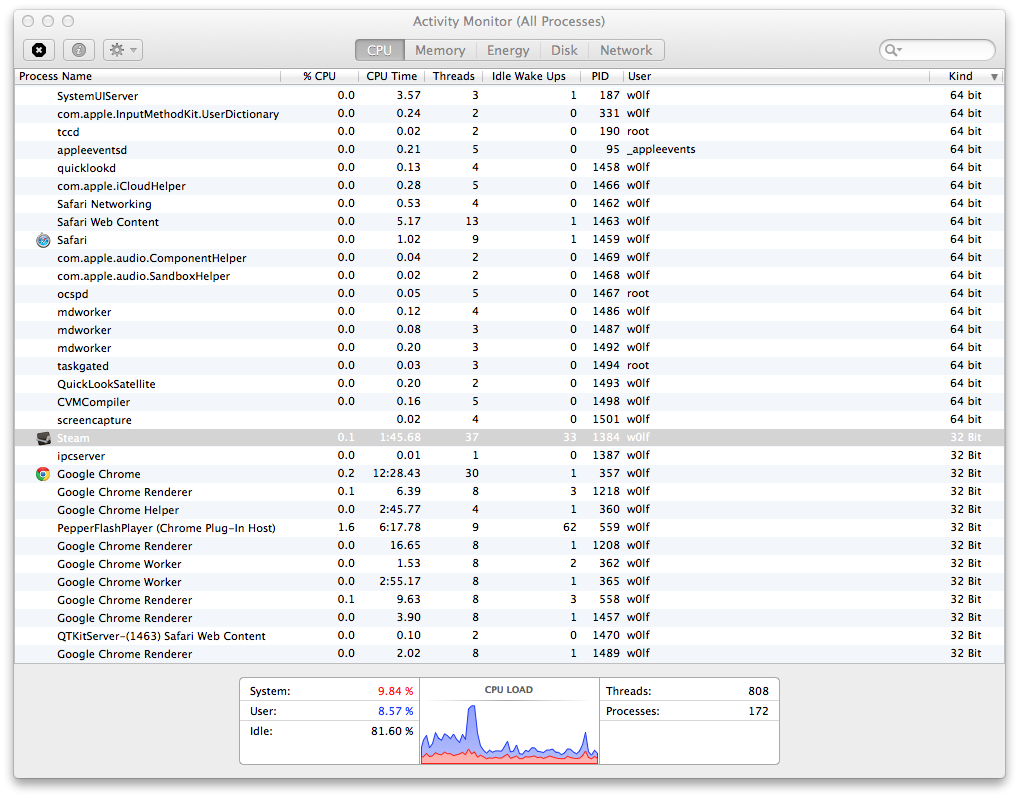Switch to the CPU tab
The width and height of the screenshot is (1019, 798).
[x=380, y=50]
